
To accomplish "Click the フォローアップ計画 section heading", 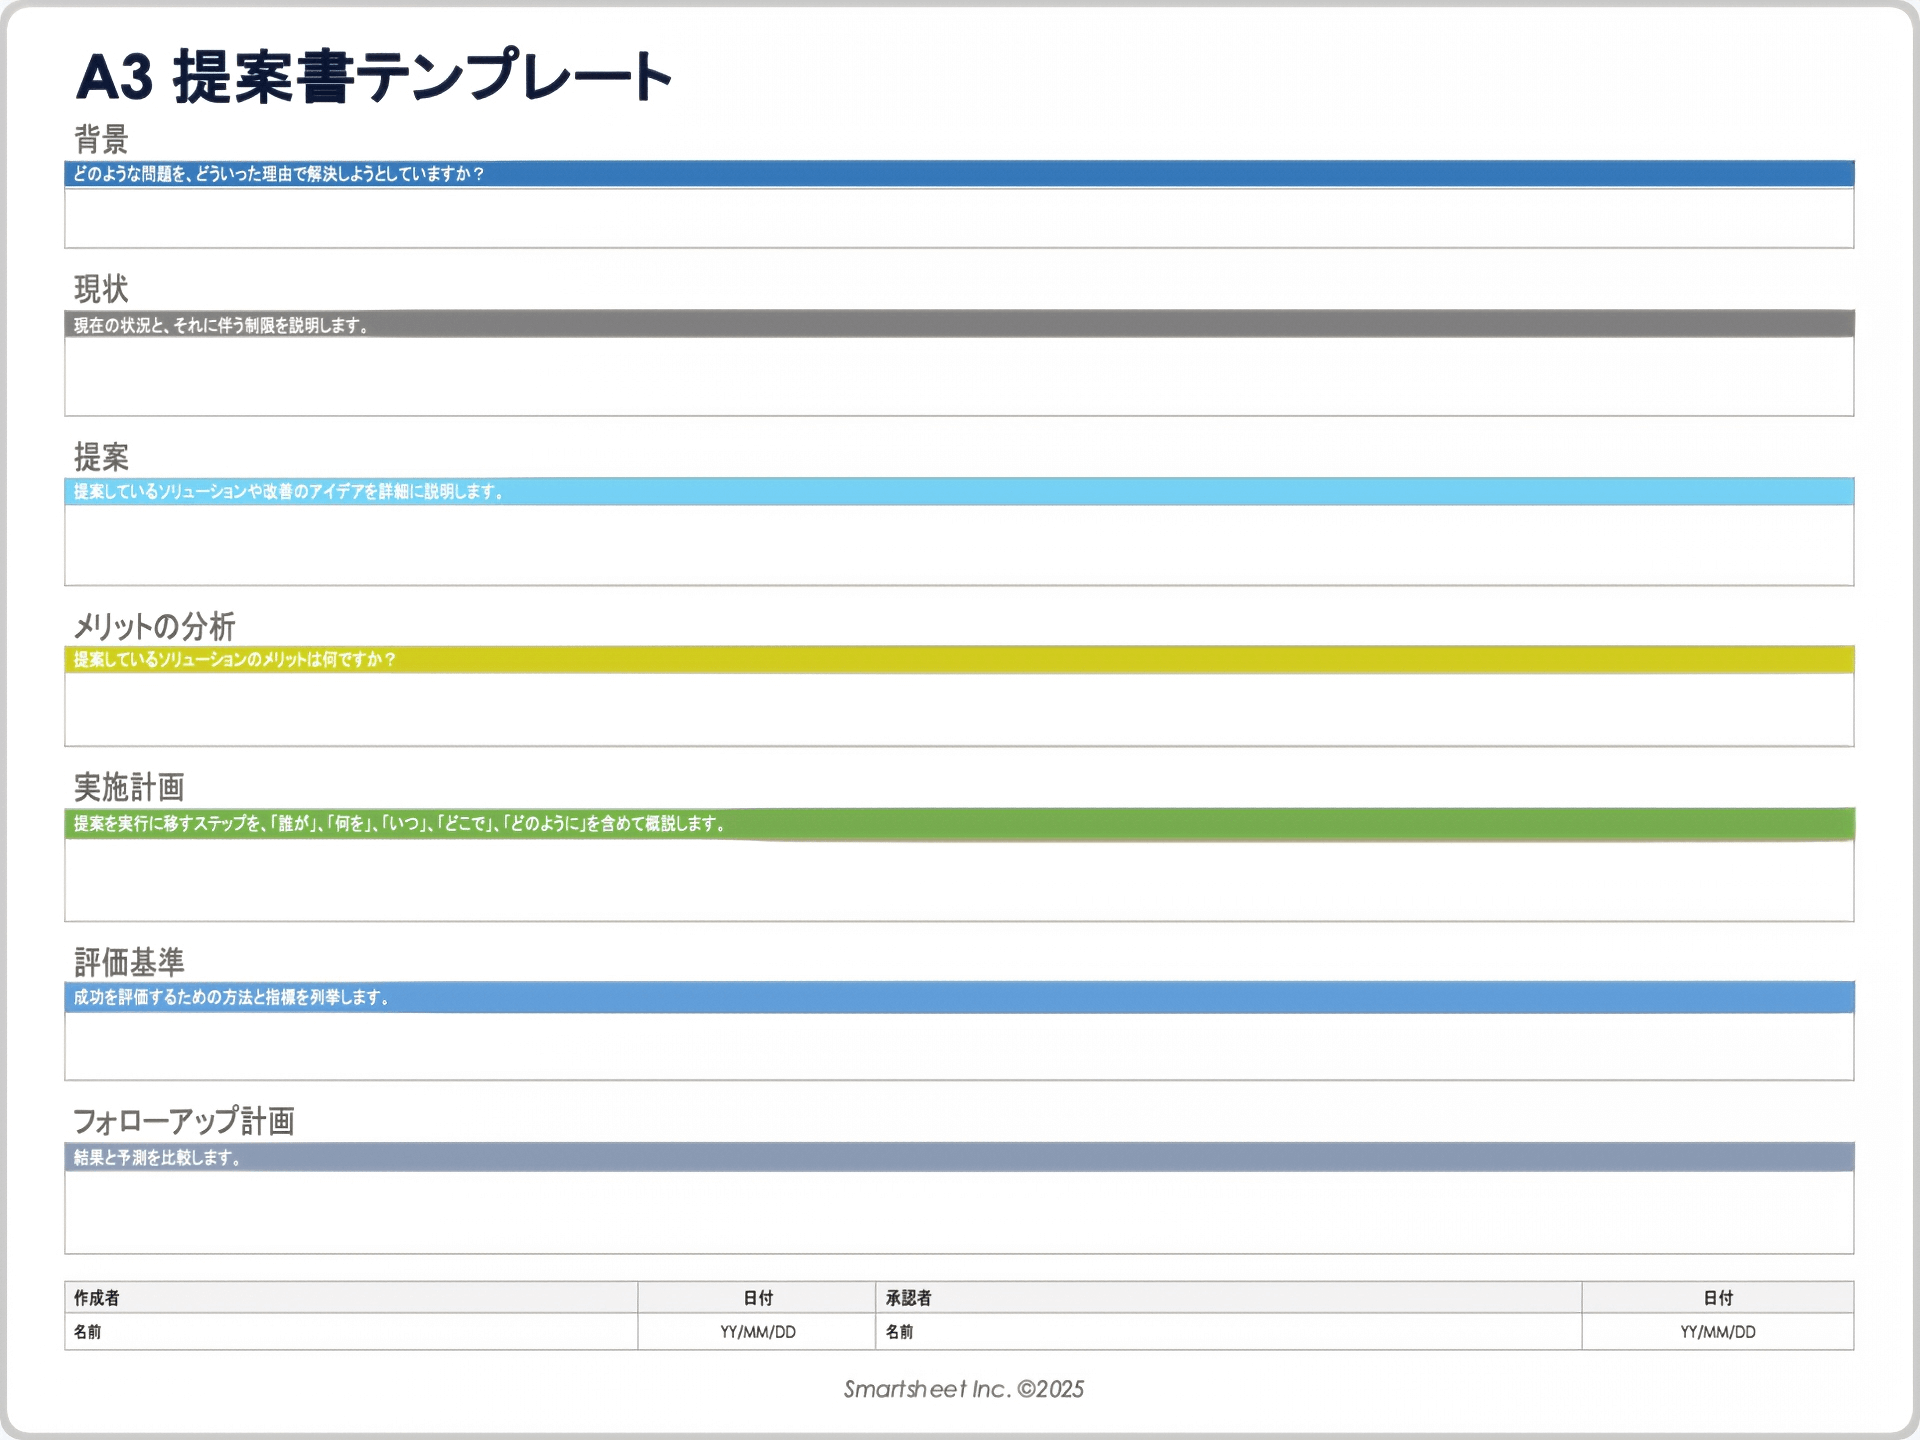I will (x=184, y=1121).
